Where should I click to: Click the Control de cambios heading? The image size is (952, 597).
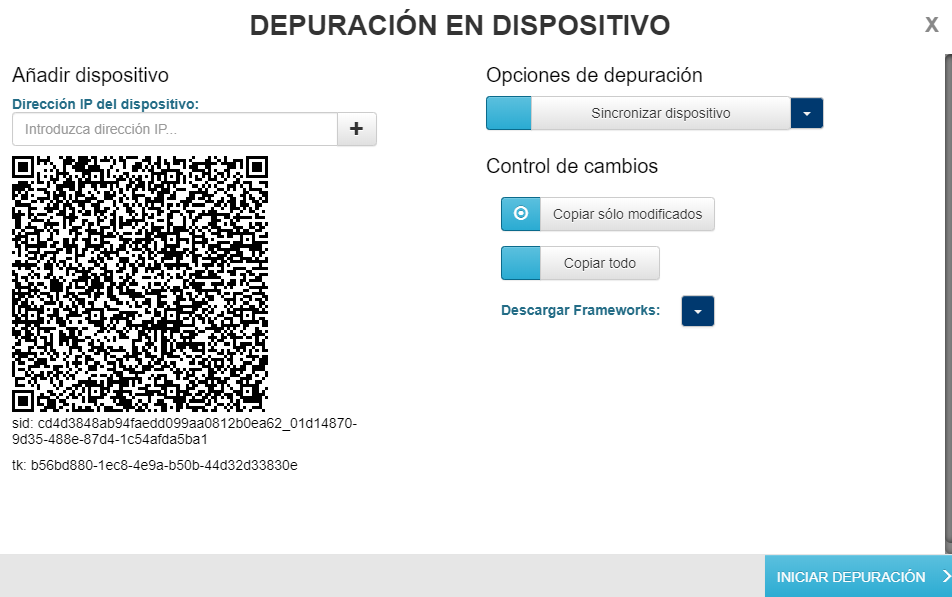point(572,166)
